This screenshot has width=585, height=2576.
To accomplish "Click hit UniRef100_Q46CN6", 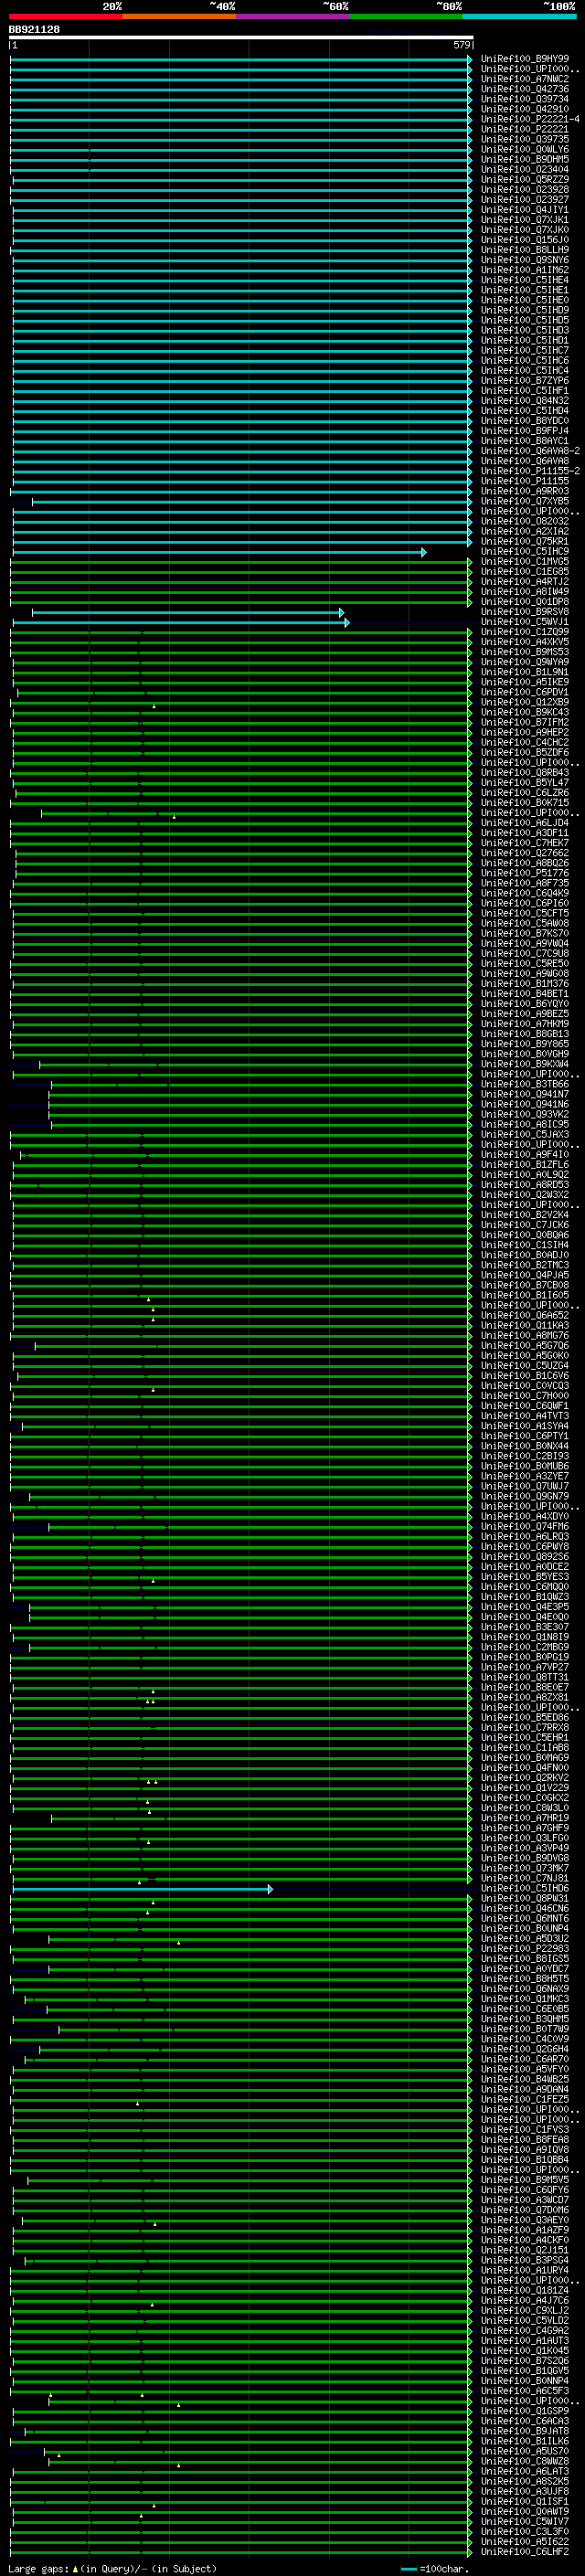I will [x=525, y=1909].
